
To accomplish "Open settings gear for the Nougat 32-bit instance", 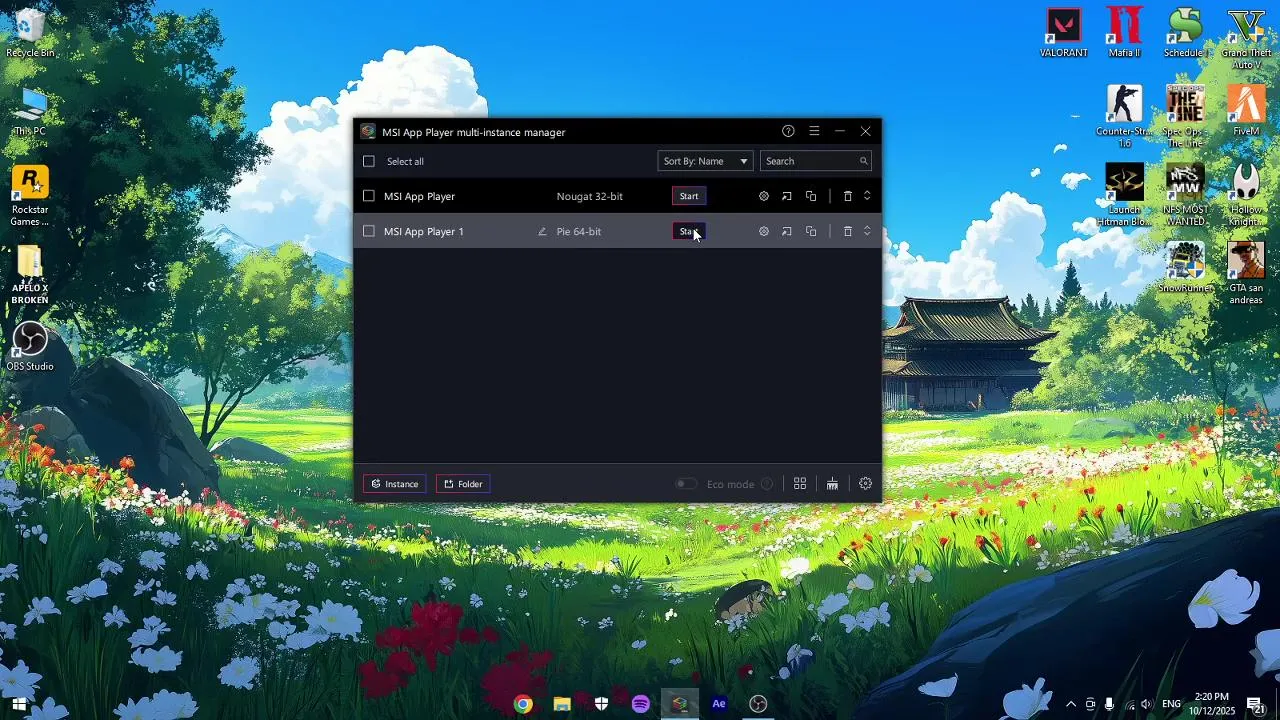I will click(x=764, y=196).
